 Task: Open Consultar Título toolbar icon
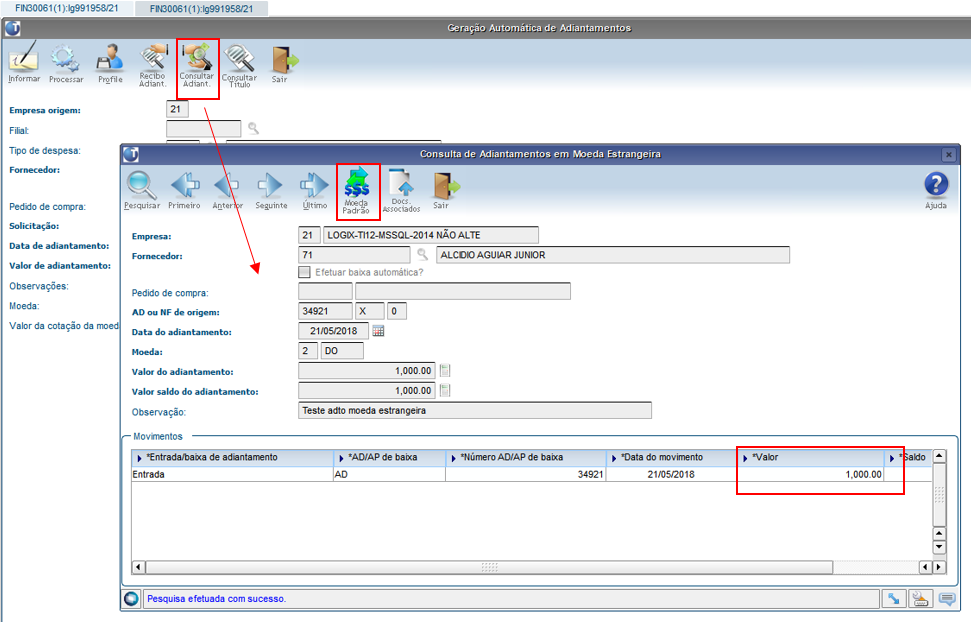[239, 65]
